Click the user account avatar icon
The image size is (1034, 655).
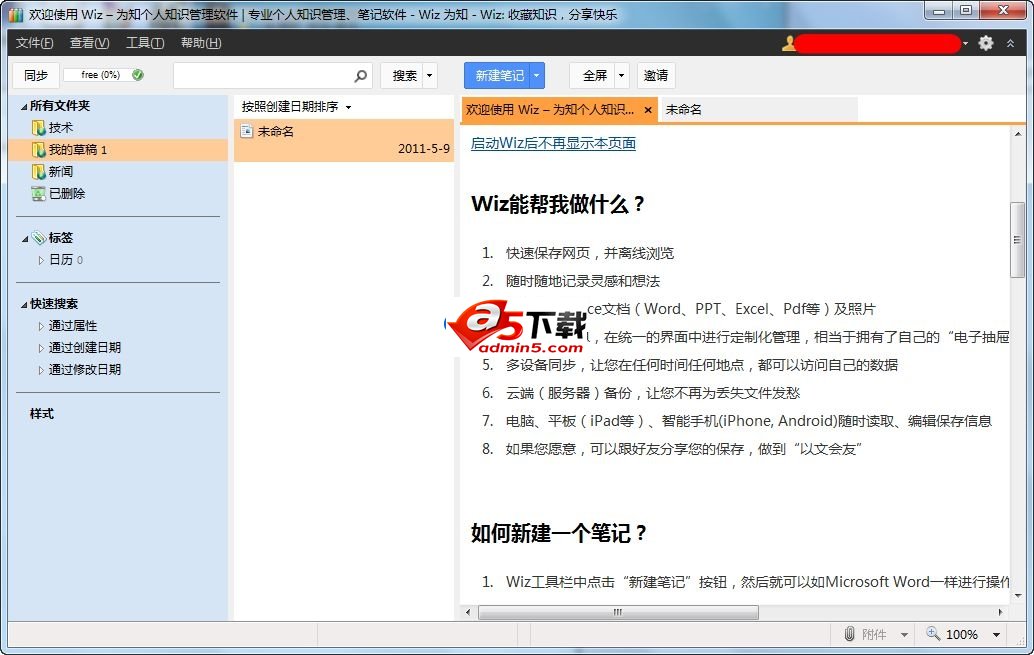(788, 44)
